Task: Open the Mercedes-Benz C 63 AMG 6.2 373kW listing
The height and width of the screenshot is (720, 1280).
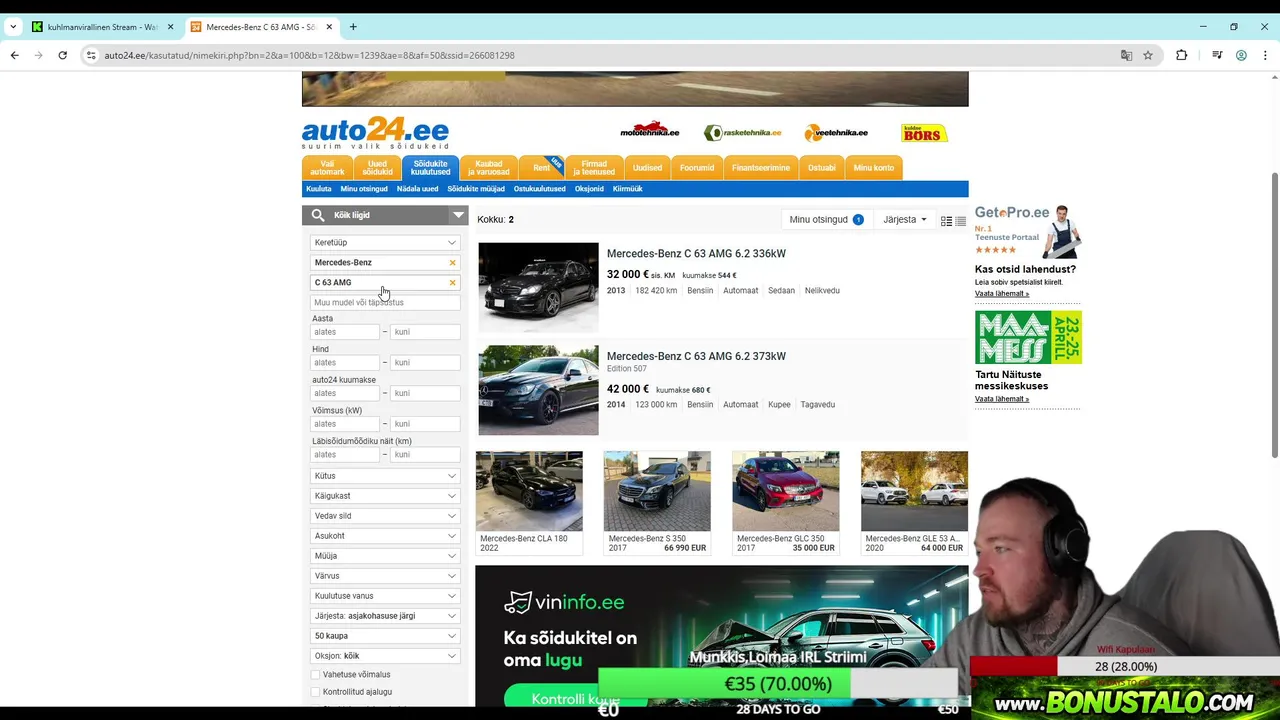Action: tap(696, 356)
